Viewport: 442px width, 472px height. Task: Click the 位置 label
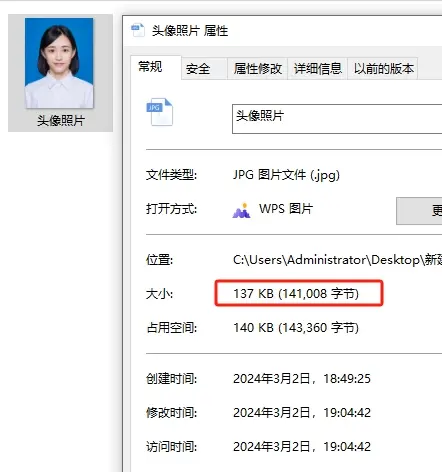point(159,260)
